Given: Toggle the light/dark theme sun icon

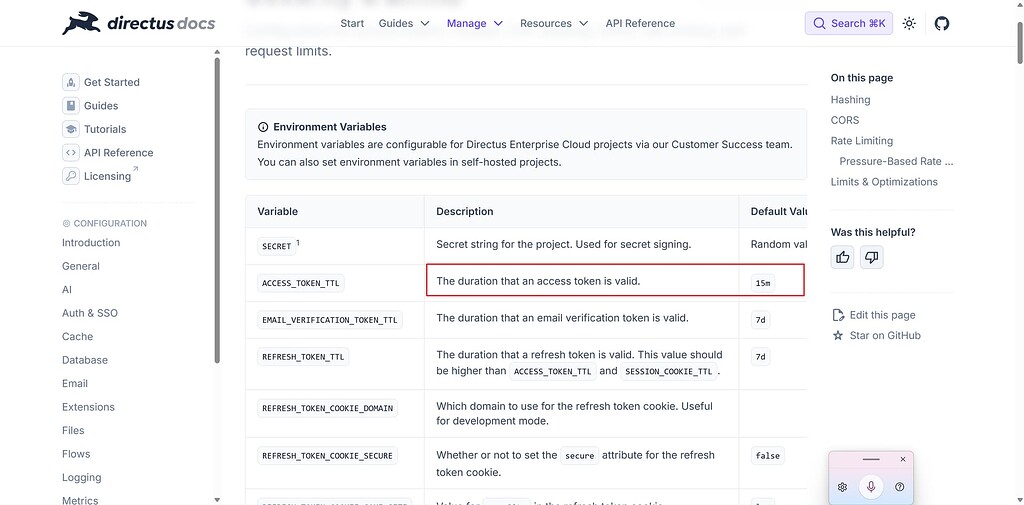Looking at the screenshot, I should point(908,24).
